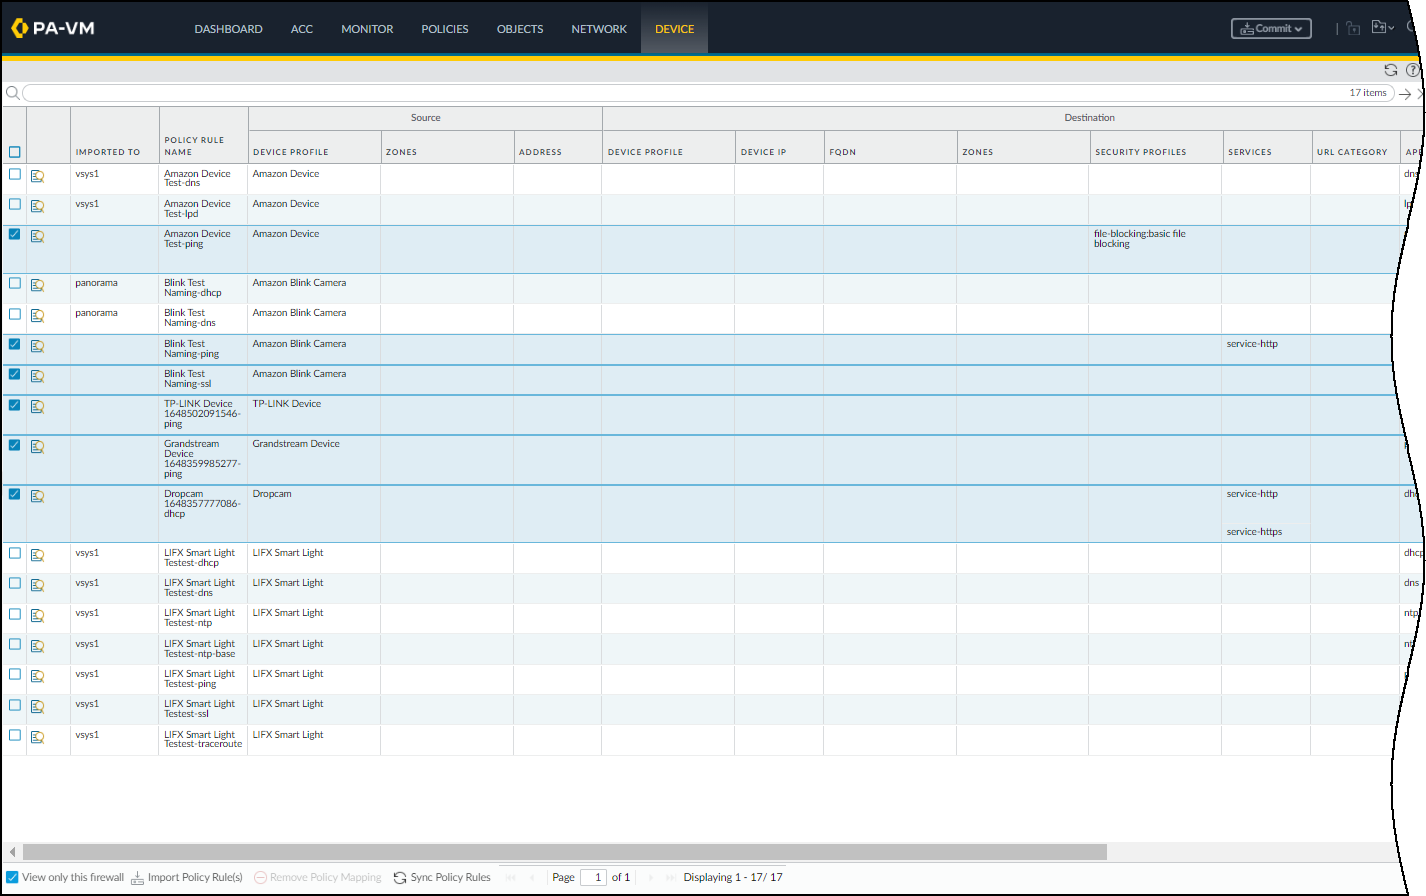Open the configuration lock icon

pyautogui.click(x=1353, y=28)
